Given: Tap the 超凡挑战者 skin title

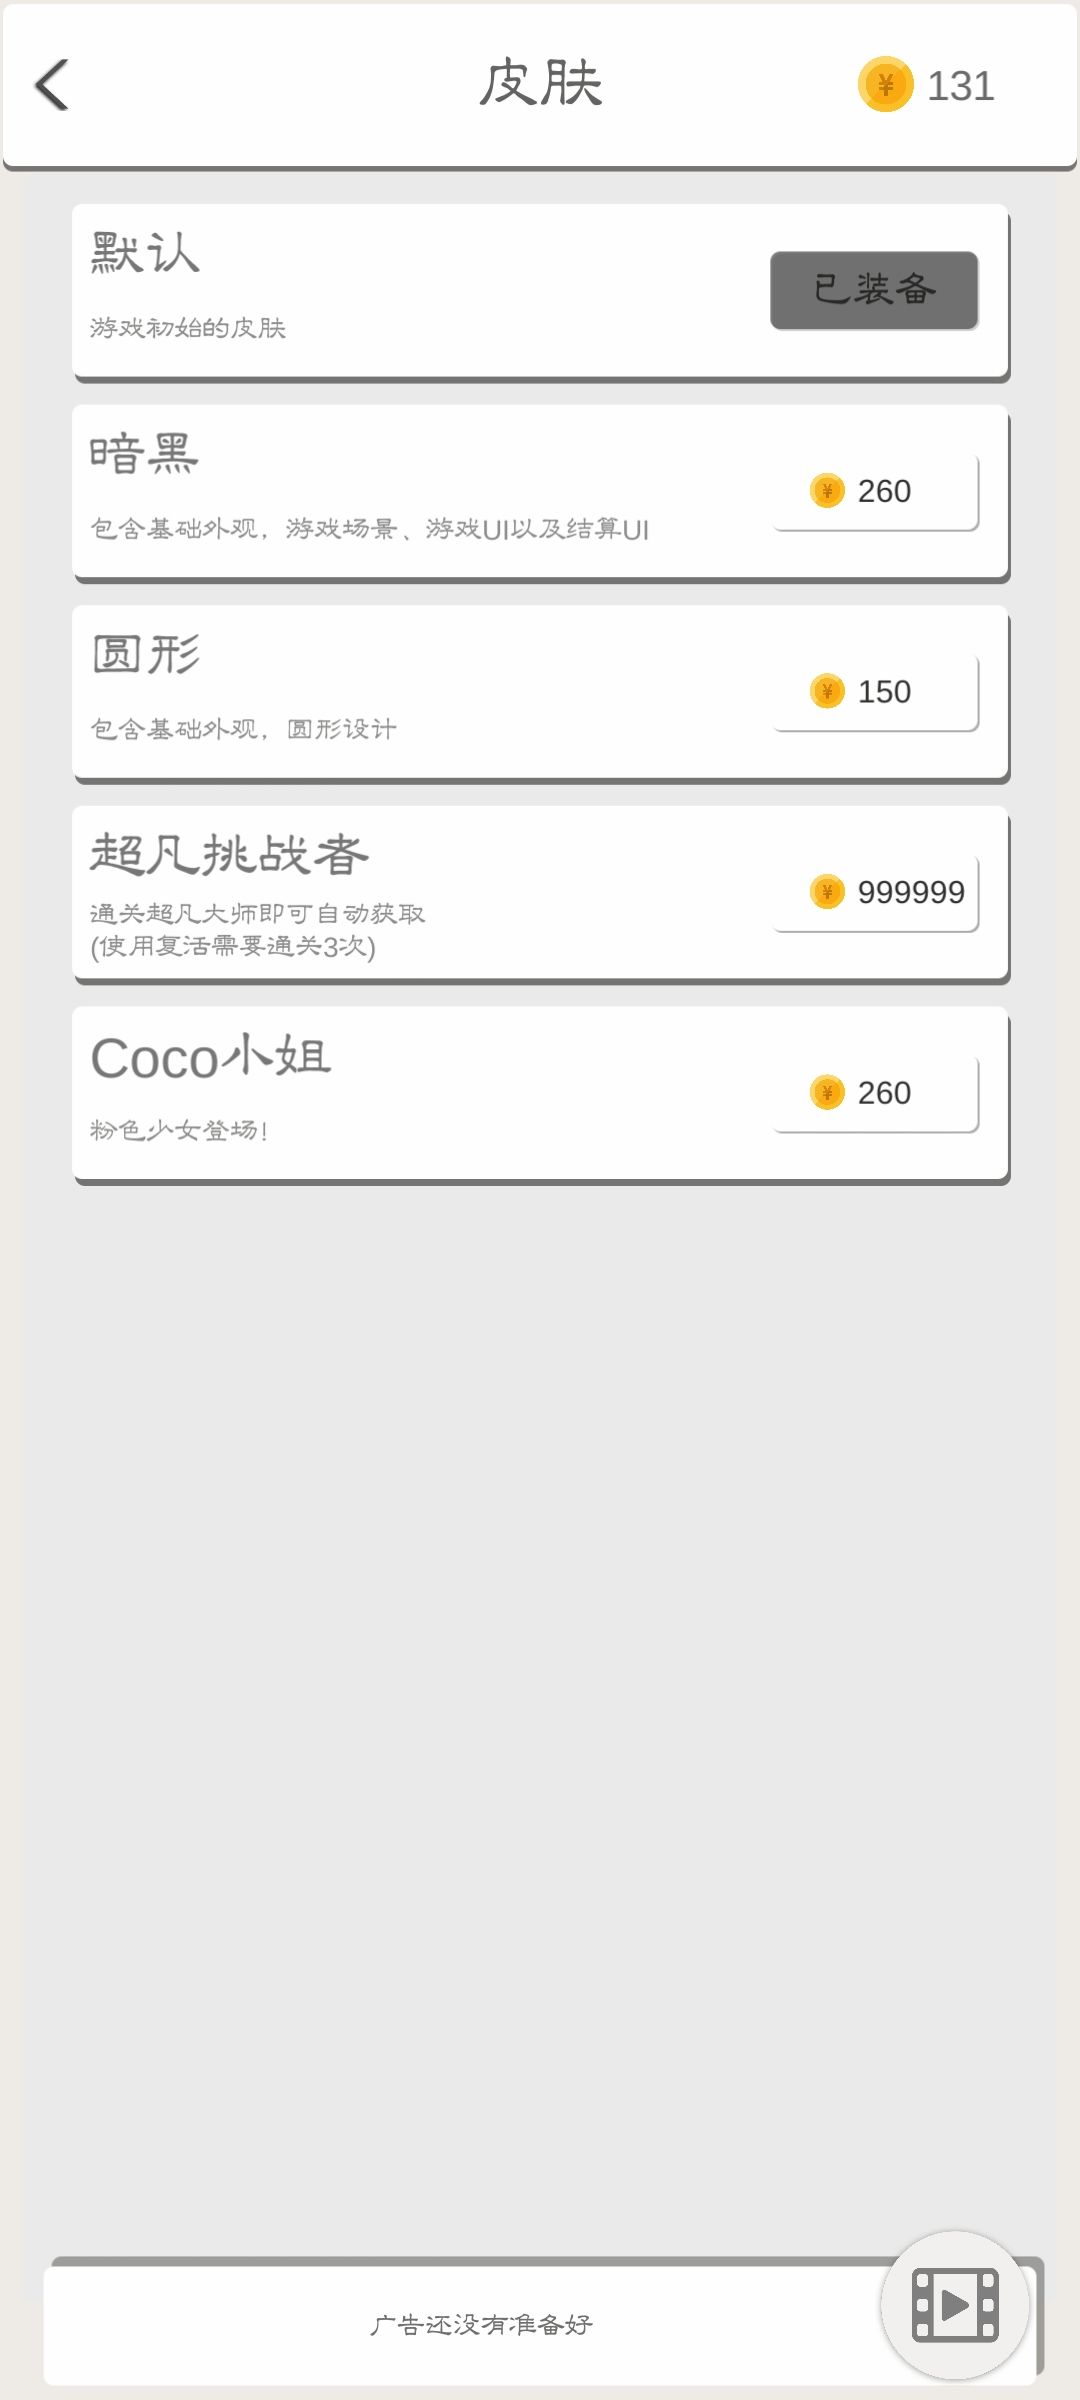Looking at the screenshot, I should pyautogui.click(x=229, y=855).
